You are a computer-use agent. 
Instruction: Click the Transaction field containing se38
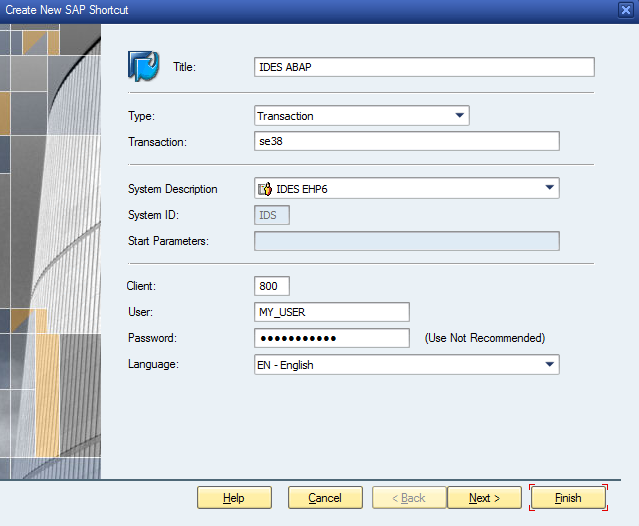[407, 141]
